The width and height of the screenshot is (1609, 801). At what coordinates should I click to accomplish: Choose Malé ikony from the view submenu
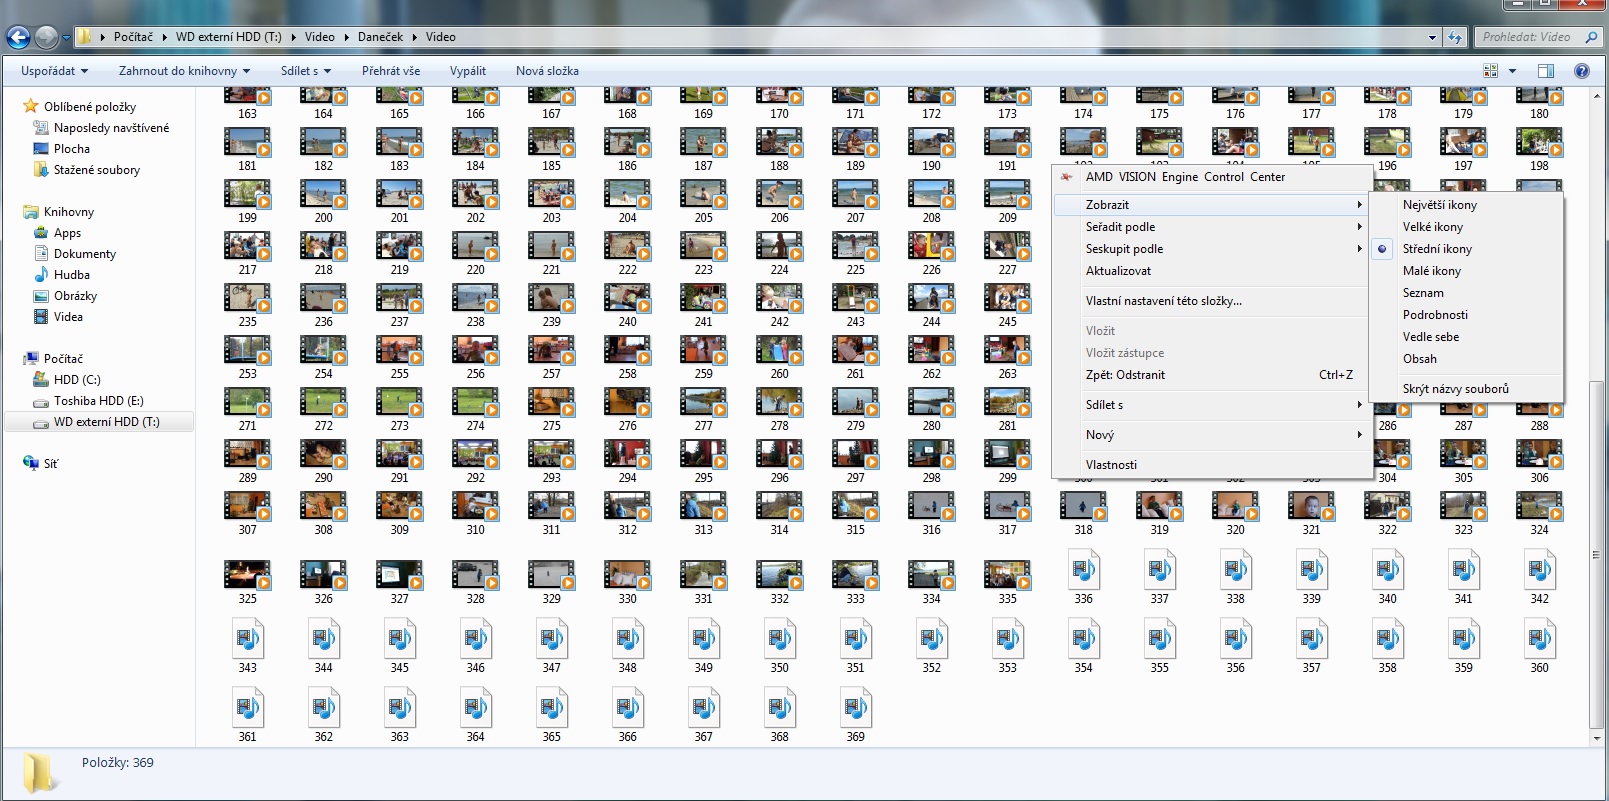point(1466,271)
